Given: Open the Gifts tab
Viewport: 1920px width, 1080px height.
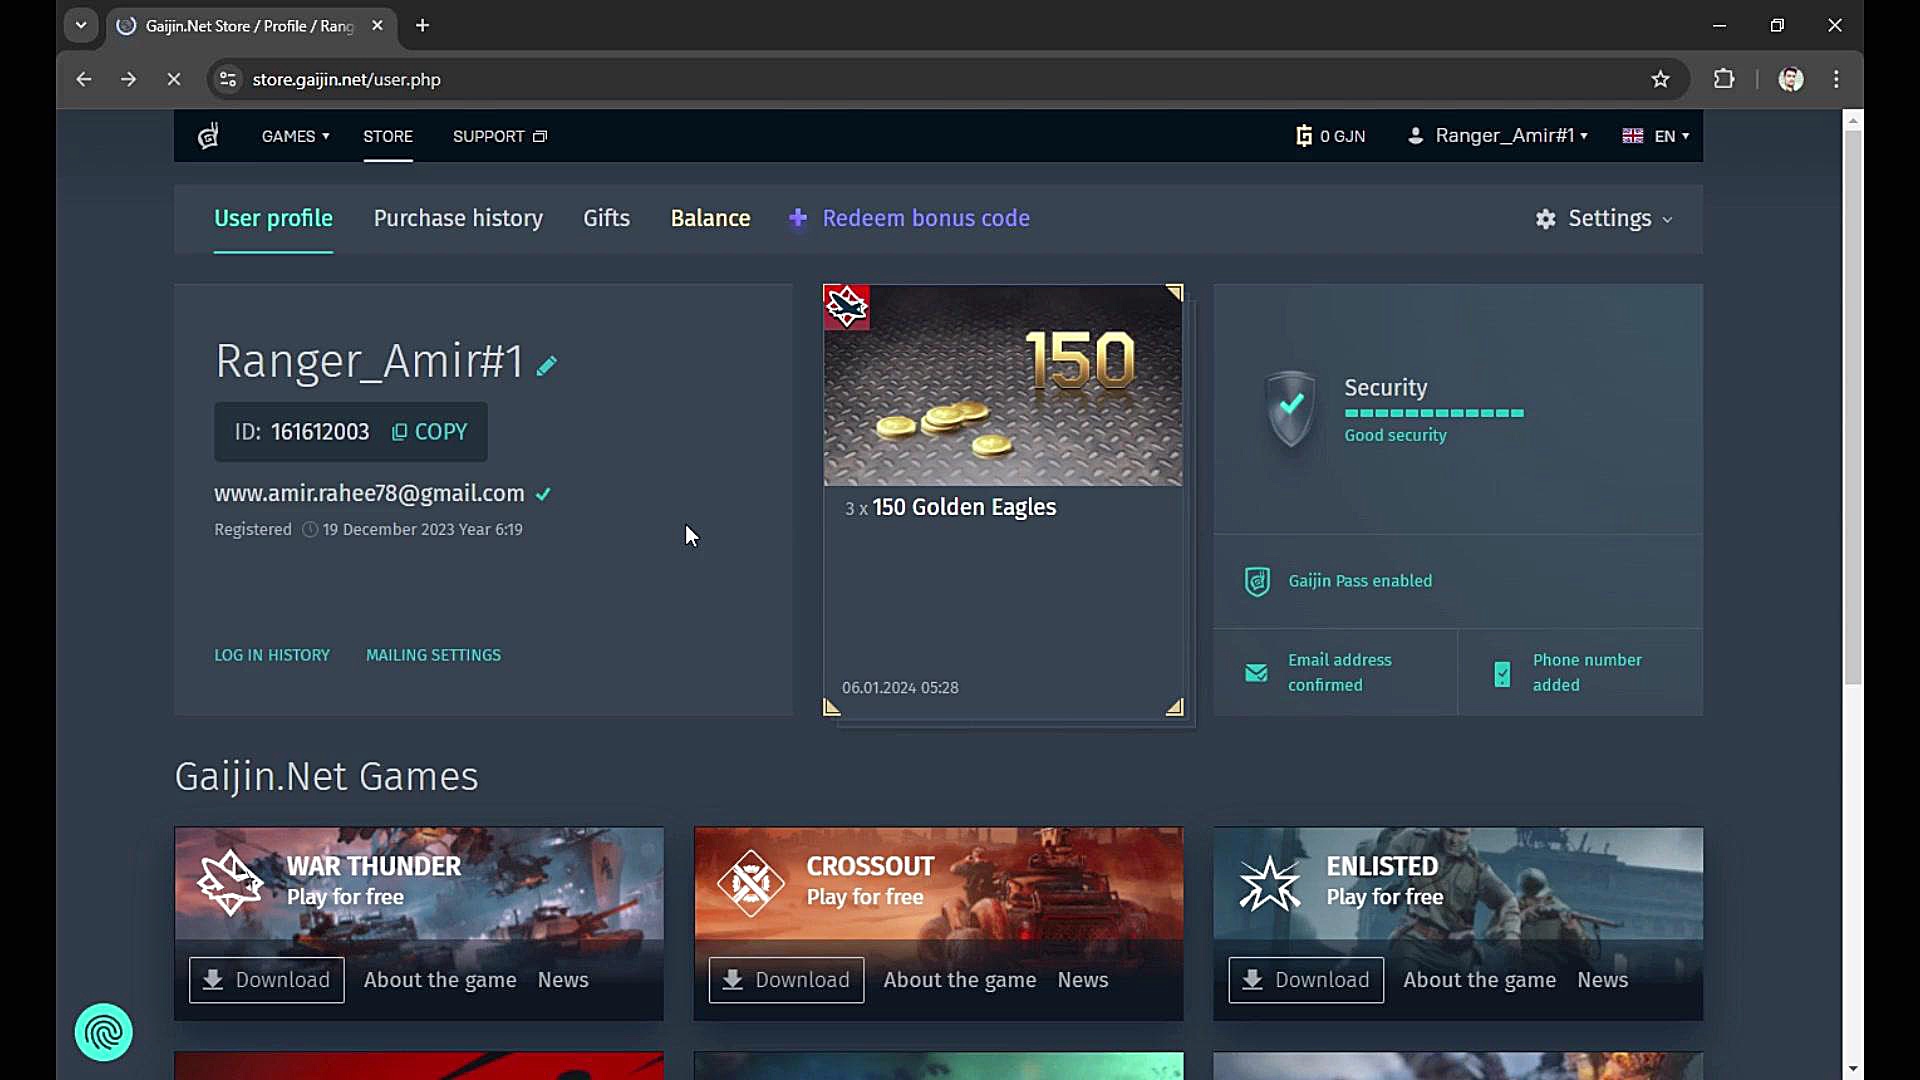Looking at the screenshot, I should pyautogui.click(x=606, y=218).
